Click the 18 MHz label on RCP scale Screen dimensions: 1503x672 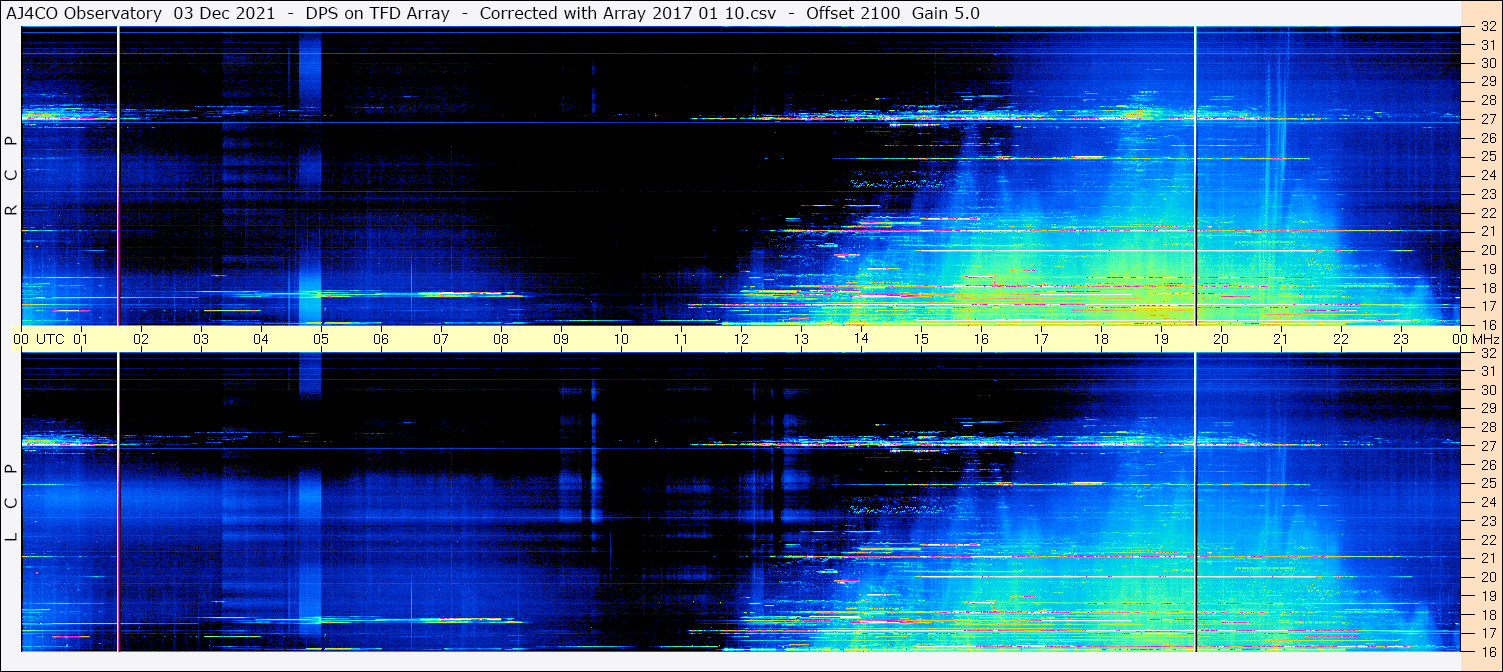coord(1488,287)
